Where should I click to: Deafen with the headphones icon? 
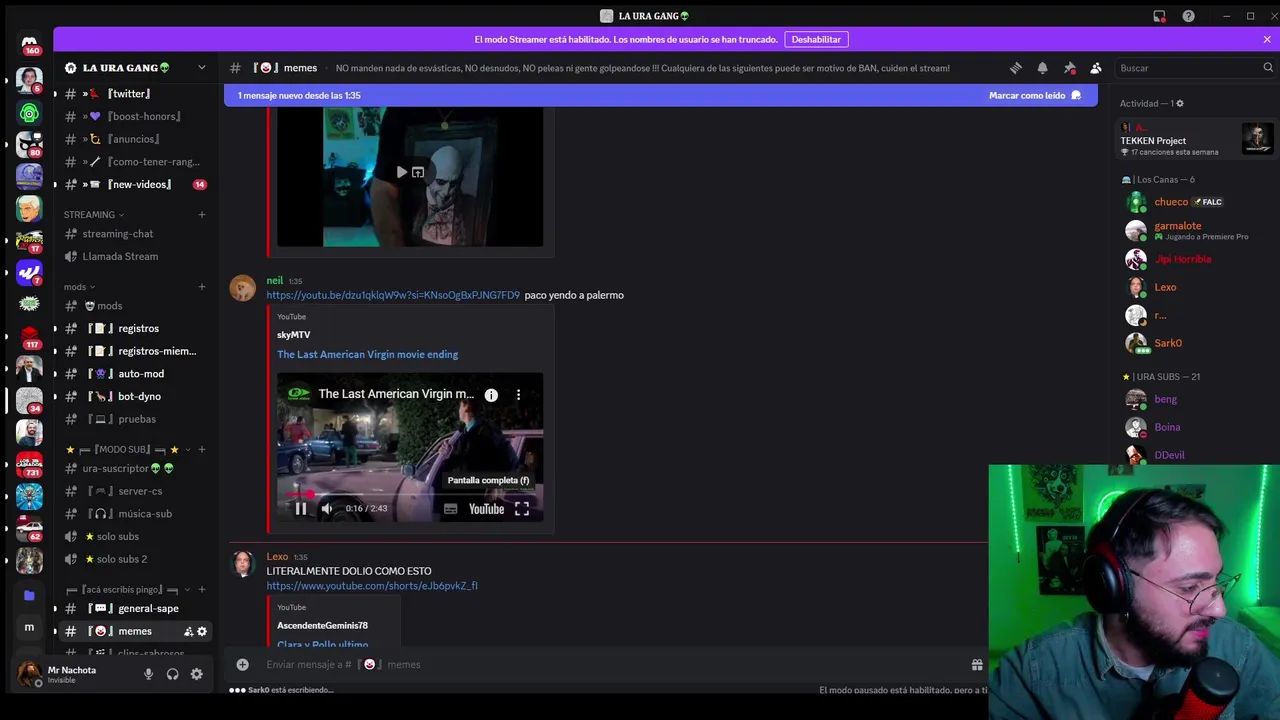click(172, 674)
